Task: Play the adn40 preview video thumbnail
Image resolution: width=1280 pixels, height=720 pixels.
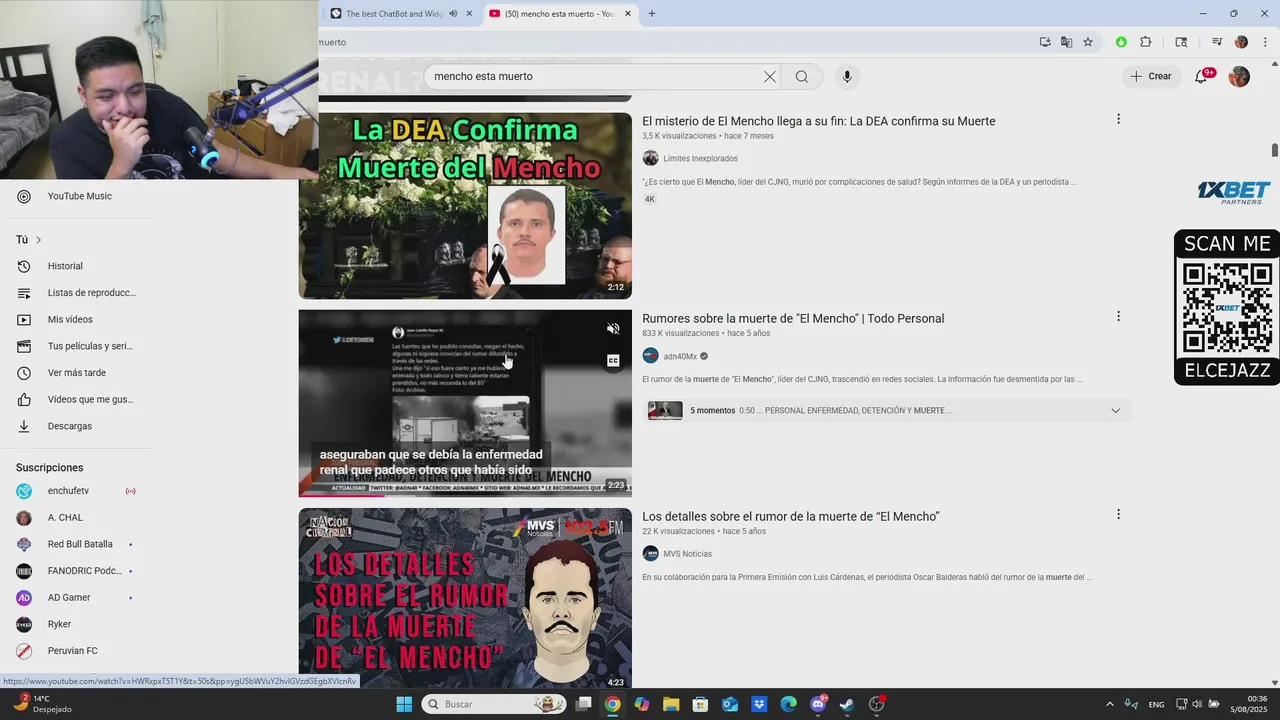Action: coord(465,403)
